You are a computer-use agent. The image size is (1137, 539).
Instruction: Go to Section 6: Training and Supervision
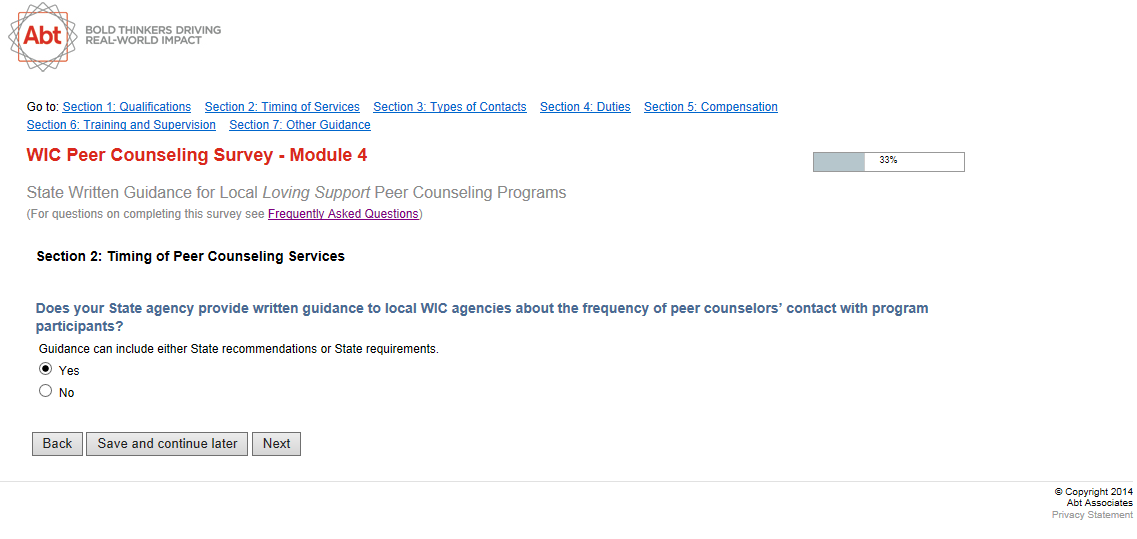(x=121, y=125)
